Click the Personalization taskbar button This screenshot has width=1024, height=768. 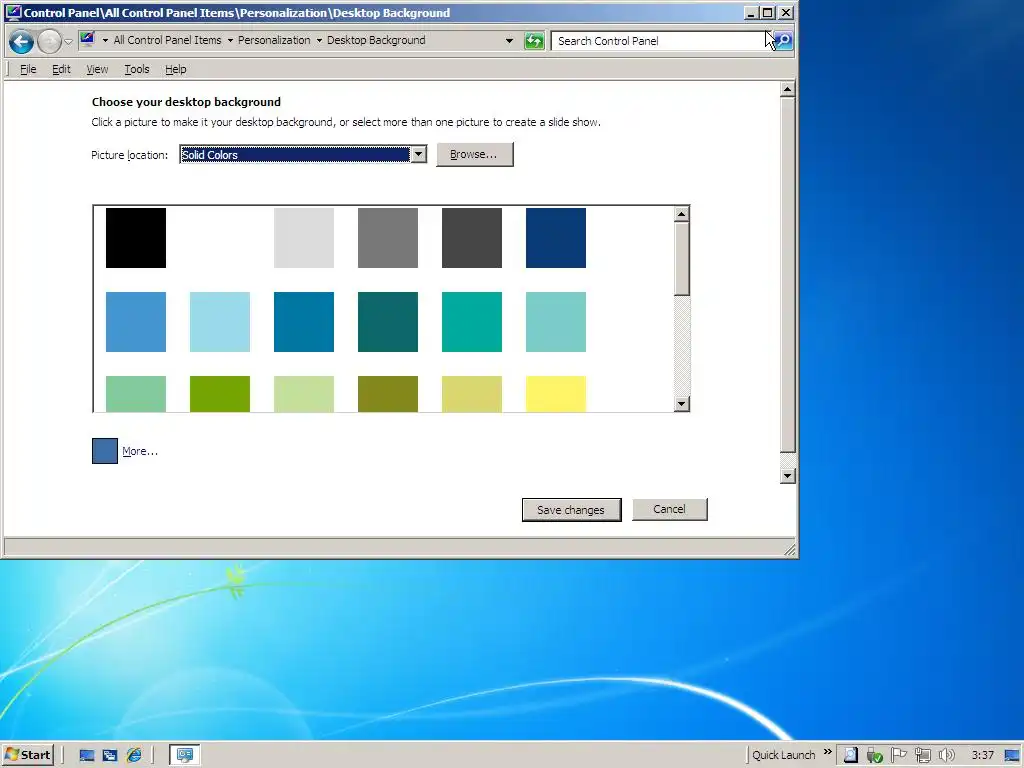click(185, 755)
